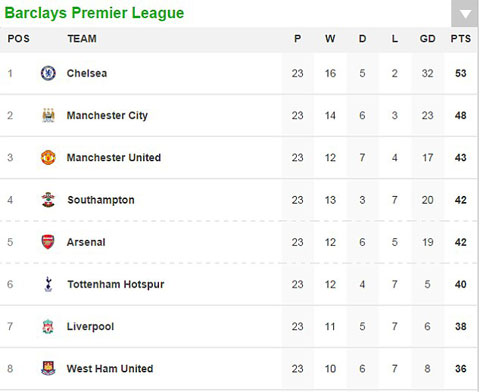Click the Liverpool club crest
This screenshot has height=392, width=480.
[x=48, y=326]
